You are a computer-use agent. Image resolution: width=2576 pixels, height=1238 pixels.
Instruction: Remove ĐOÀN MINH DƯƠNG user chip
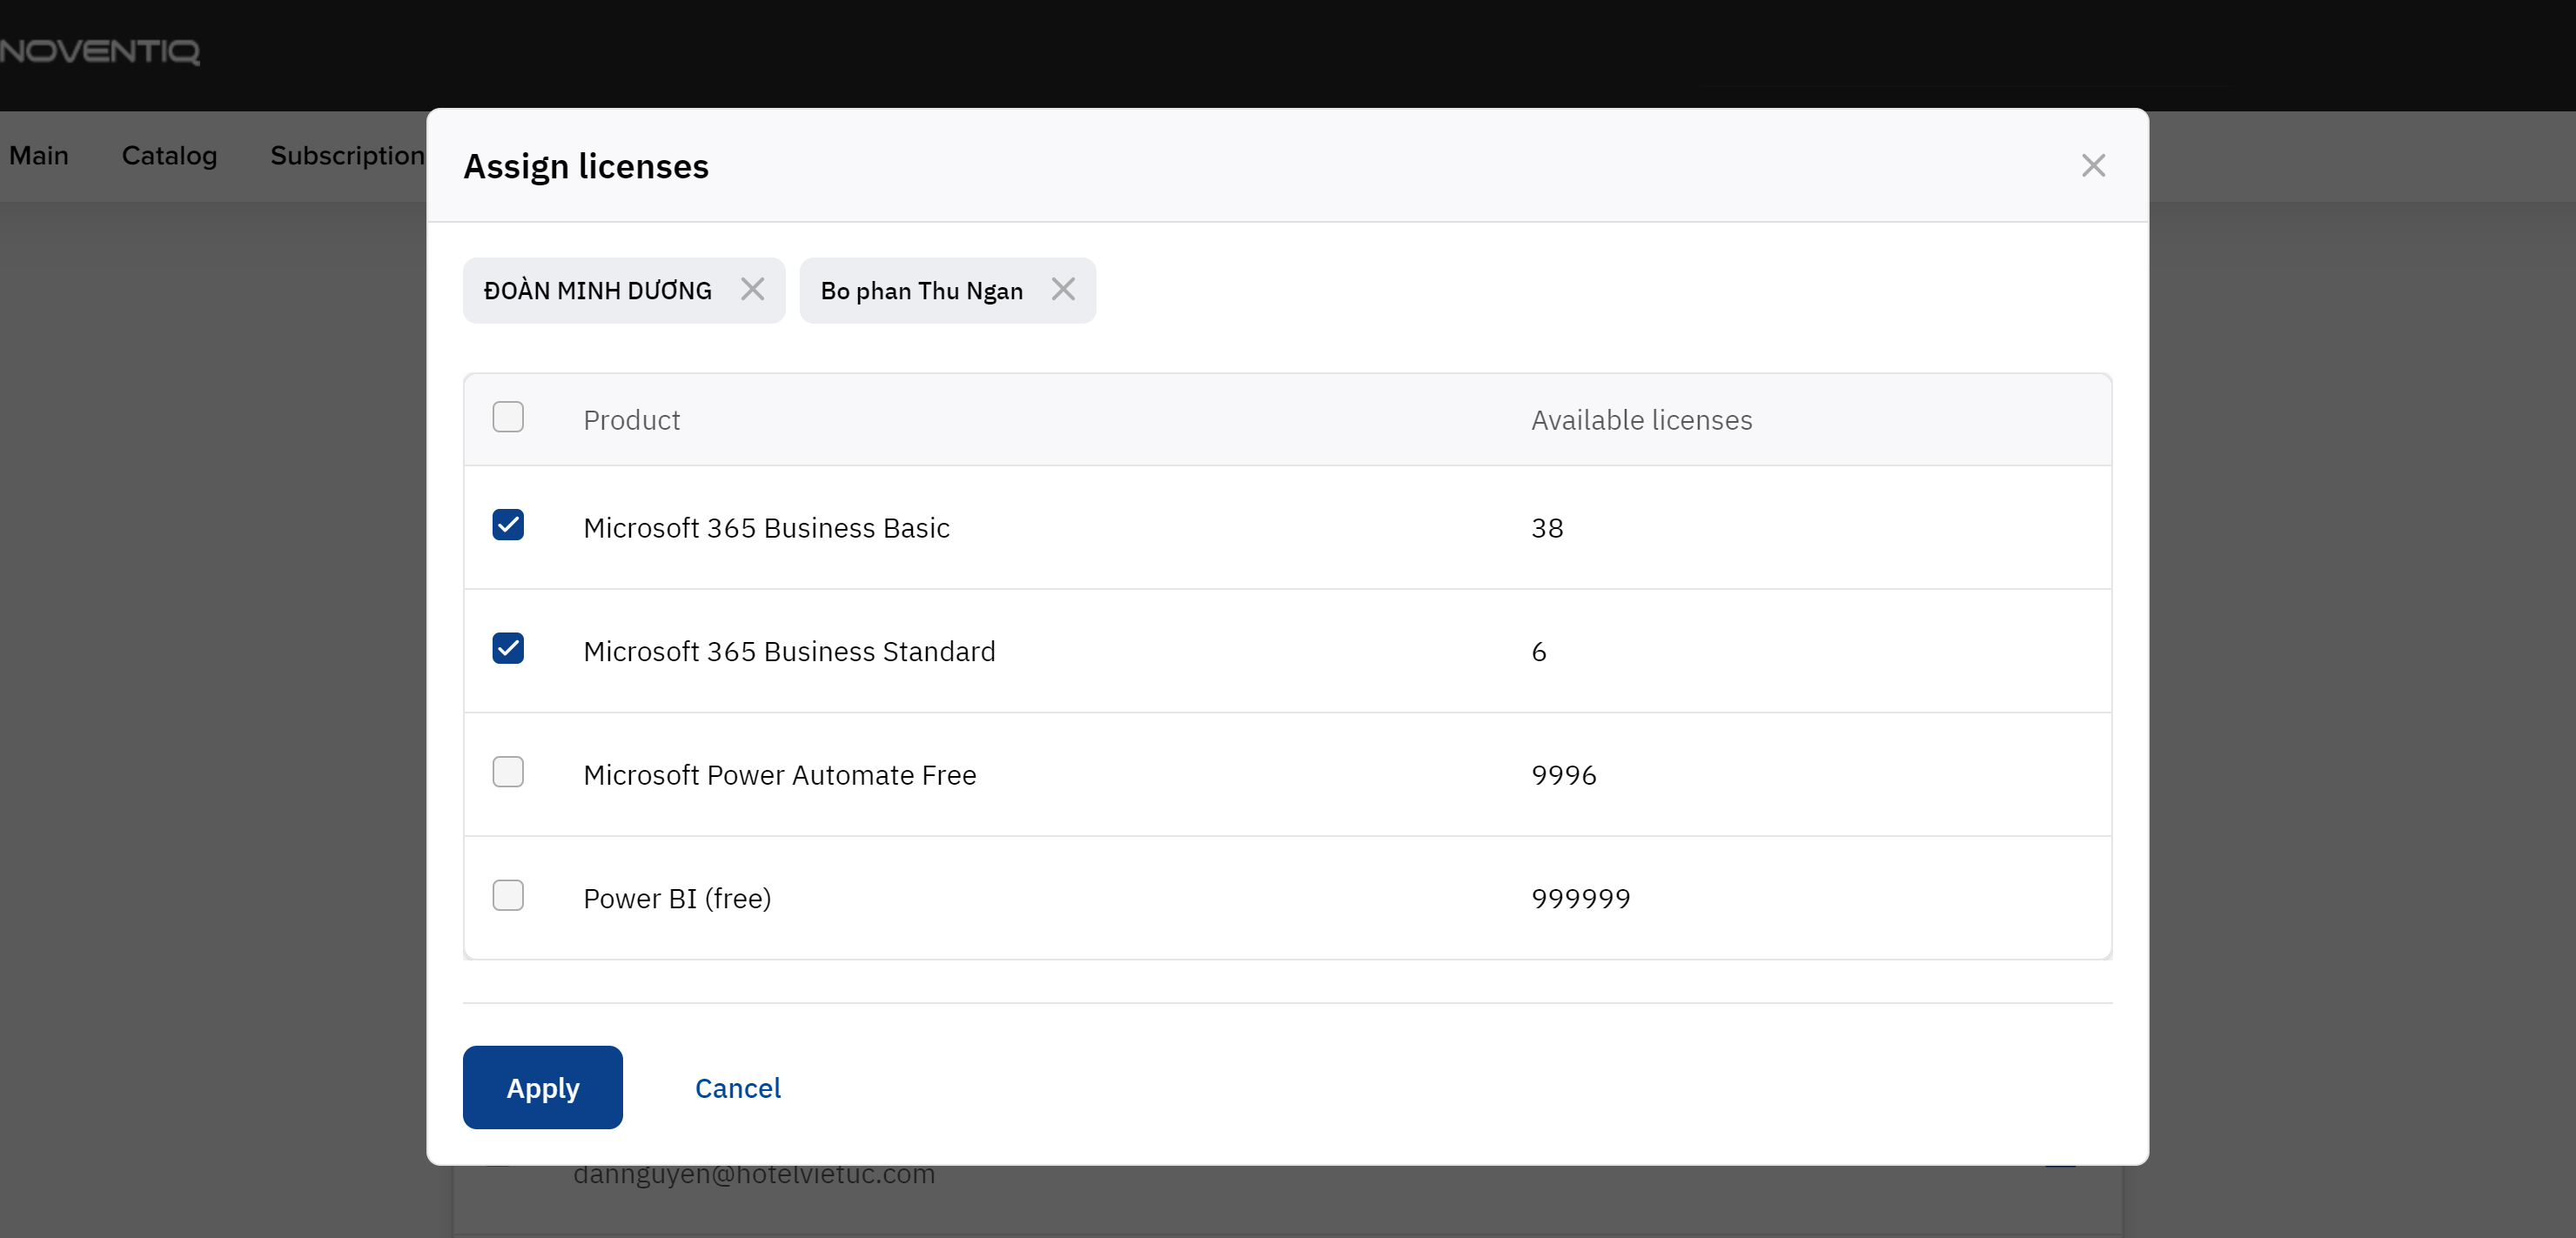click(752, 289)
